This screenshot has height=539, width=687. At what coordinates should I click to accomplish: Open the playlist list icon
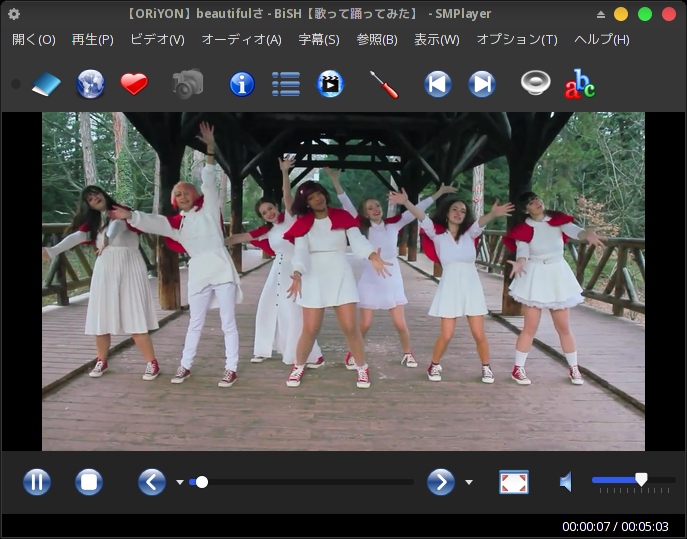point(286,84)
